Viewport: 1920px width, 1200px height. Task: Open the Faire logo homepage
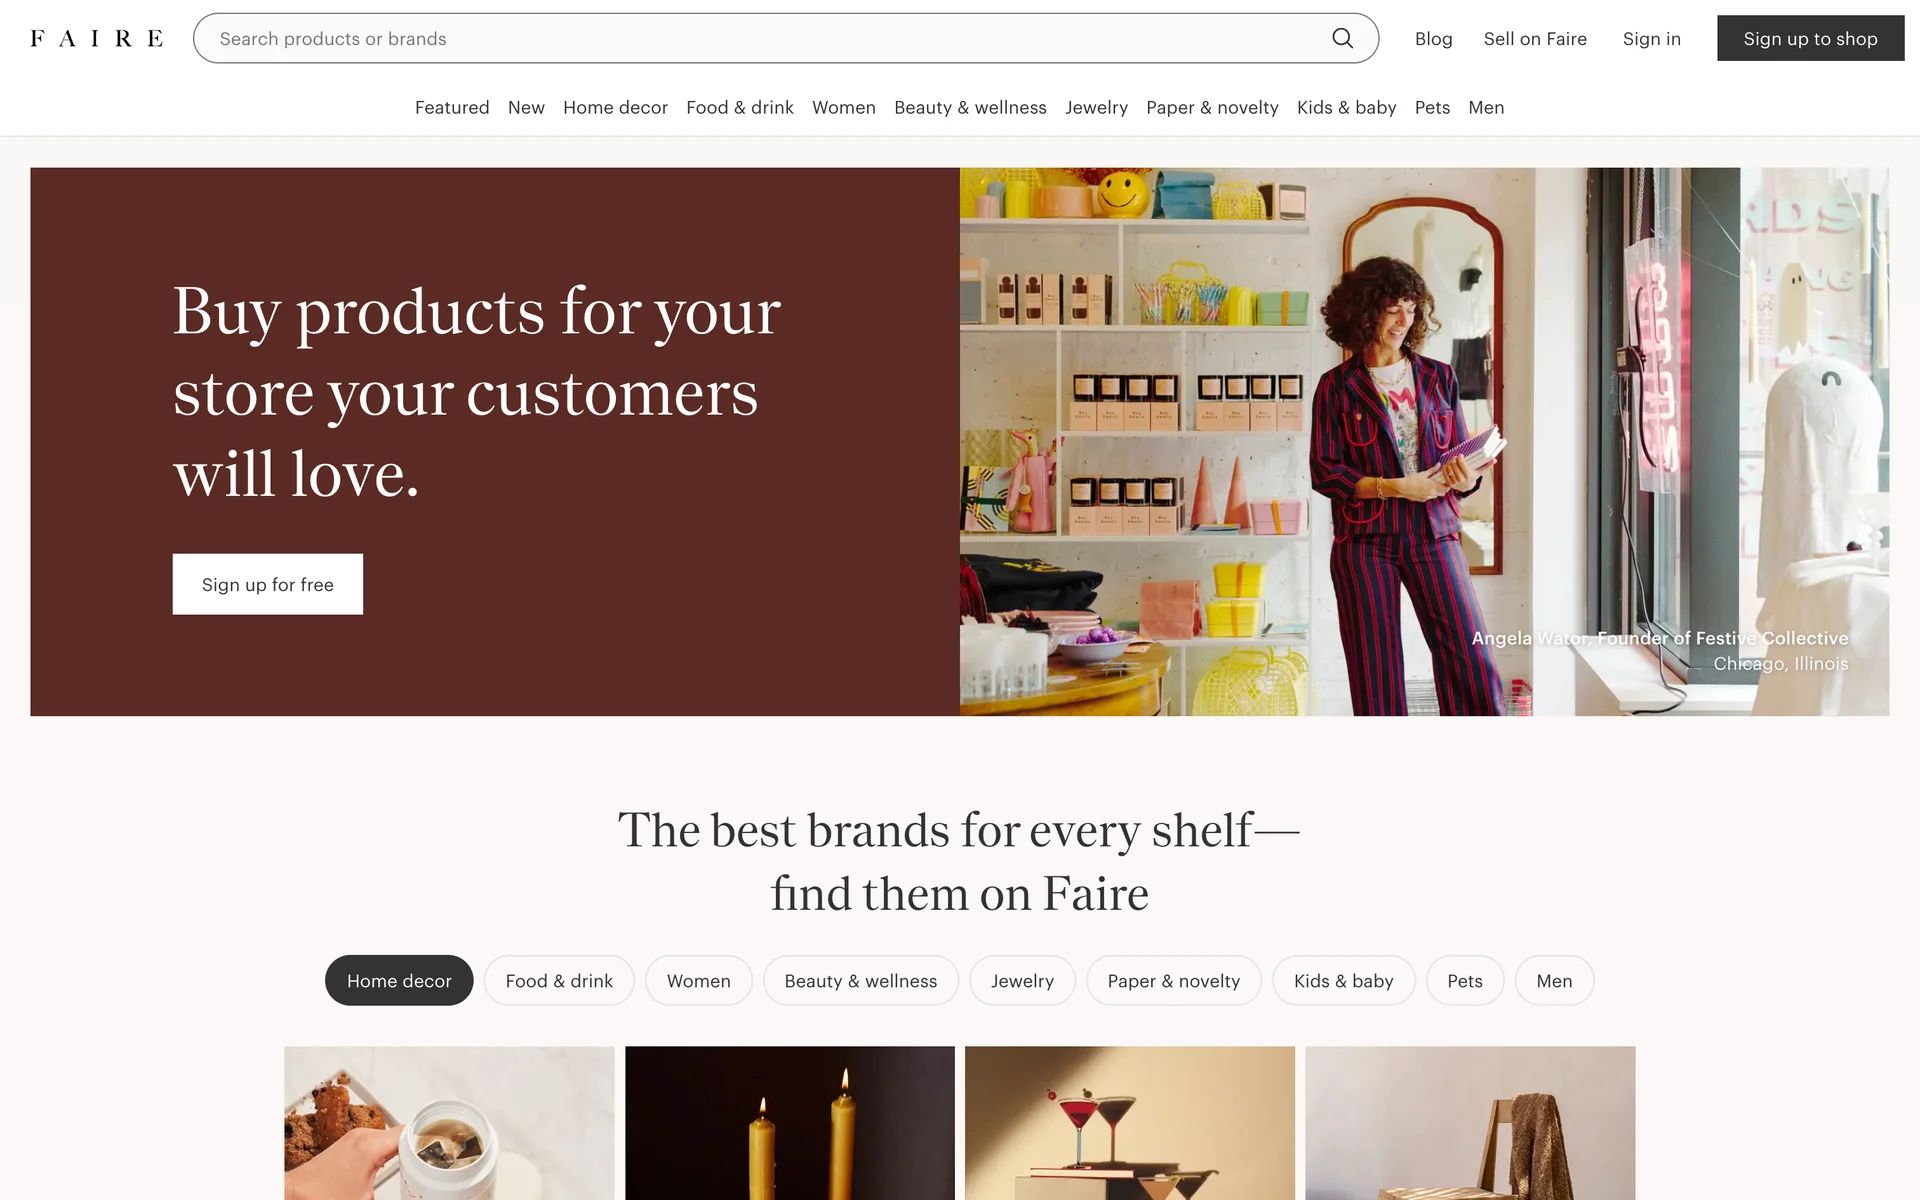[97, 38]
